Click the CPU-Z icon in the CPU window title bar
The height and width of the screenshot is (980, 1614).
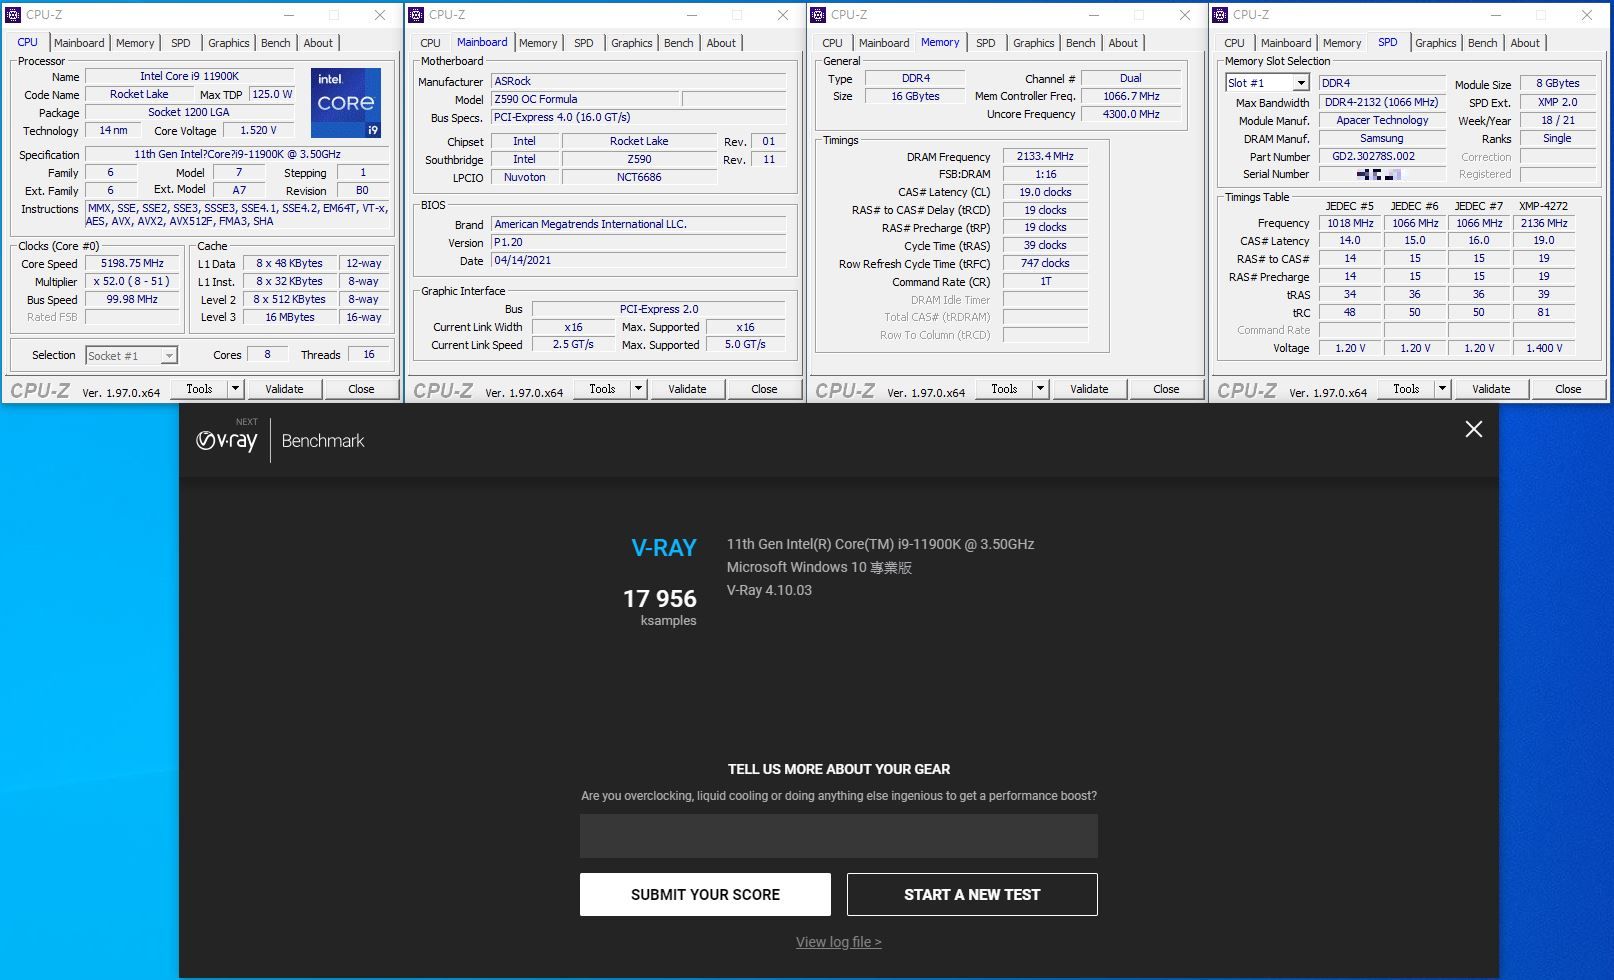pos(13,15)
